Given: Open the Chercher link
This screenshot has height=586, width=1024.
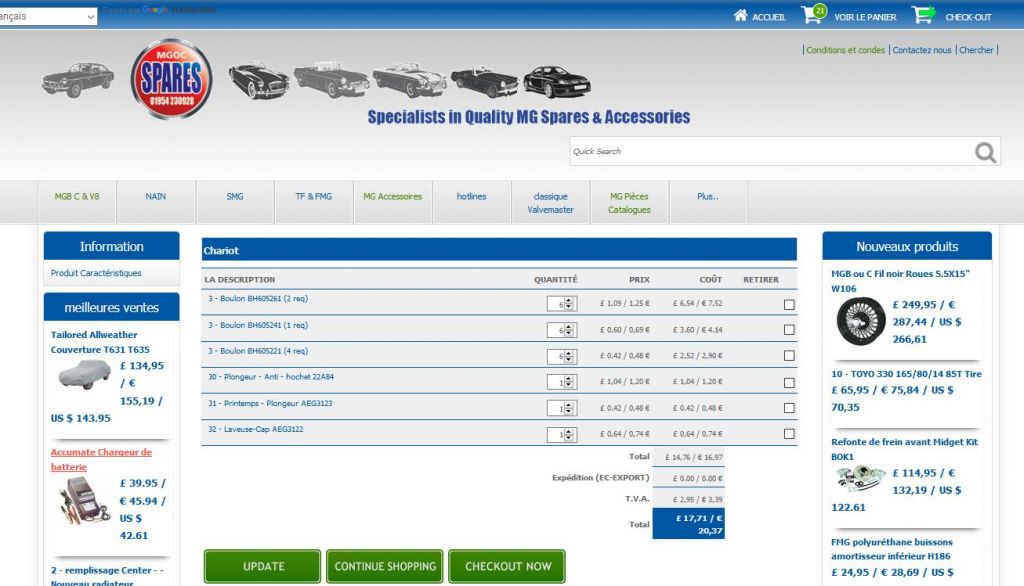Looking at the screenshot, I should point(976,50).
